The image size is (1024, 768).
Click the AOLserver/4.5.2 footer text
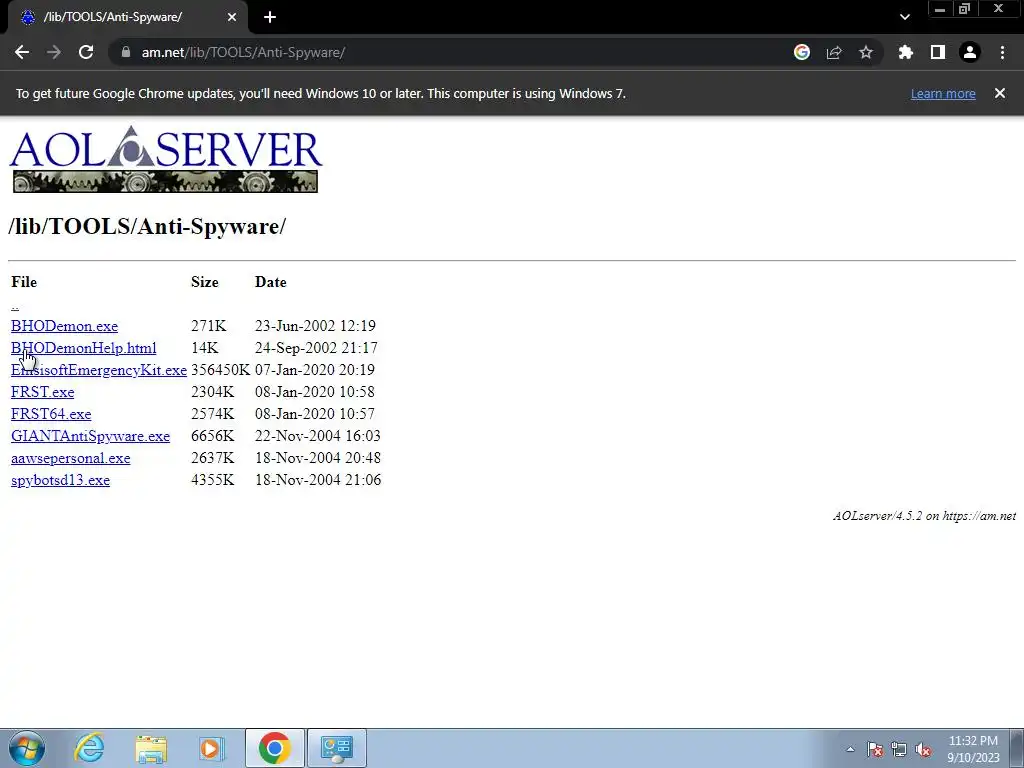pyautogui.click(x=924, y=516)
